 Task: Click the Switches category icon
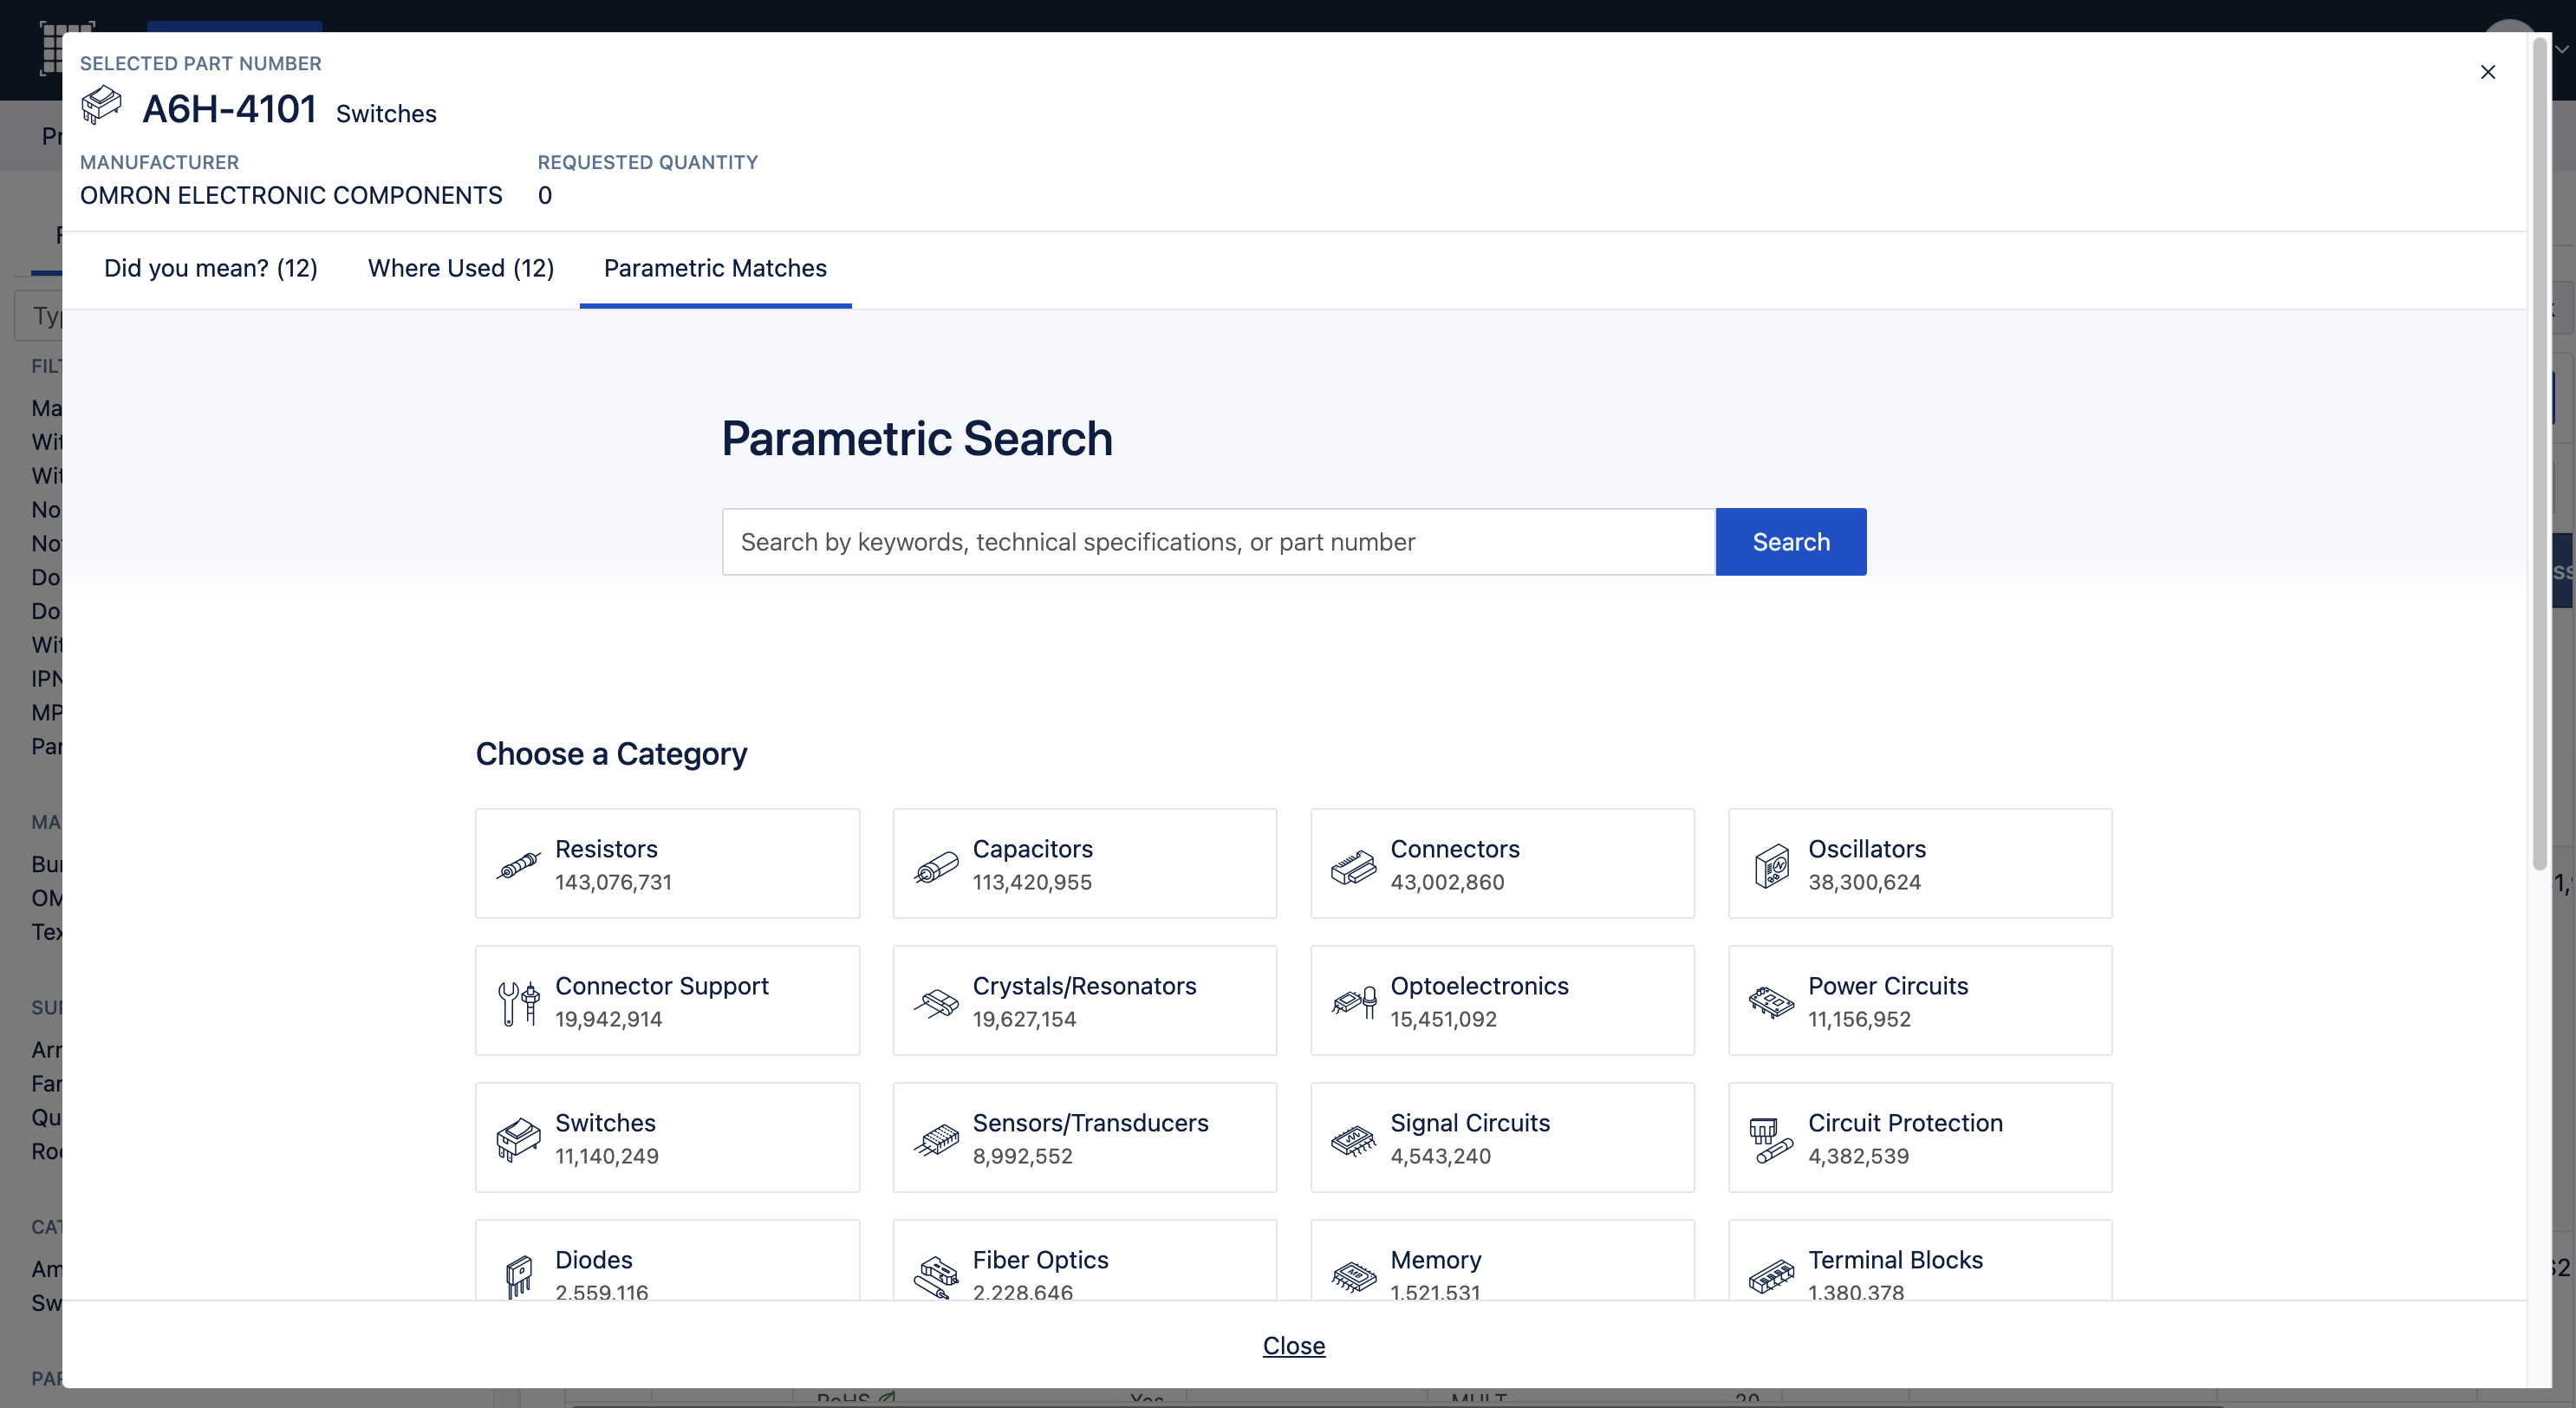tap(518, 1139)
